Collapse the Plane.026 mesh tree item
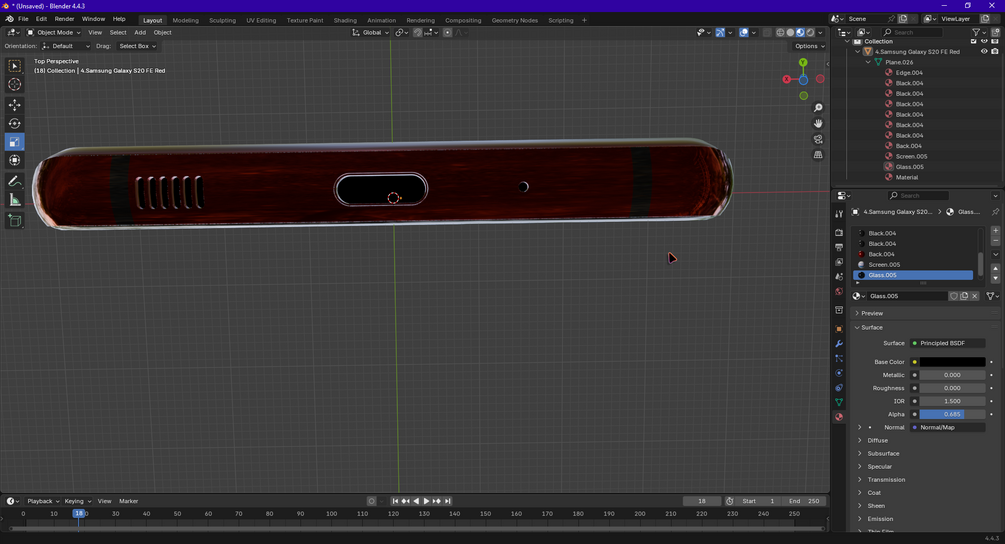This screenshot has width=1005, height=544. click(x=868, y=62)
